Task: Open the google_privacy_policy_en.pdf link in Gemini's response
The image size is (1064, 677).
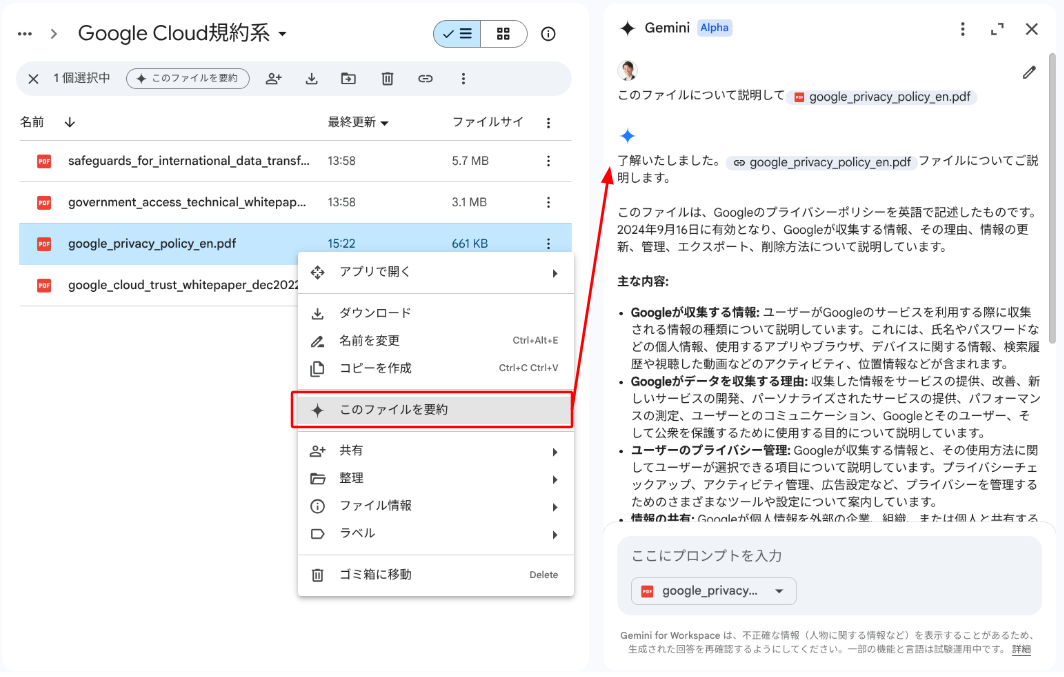Action: pos(822,163)
